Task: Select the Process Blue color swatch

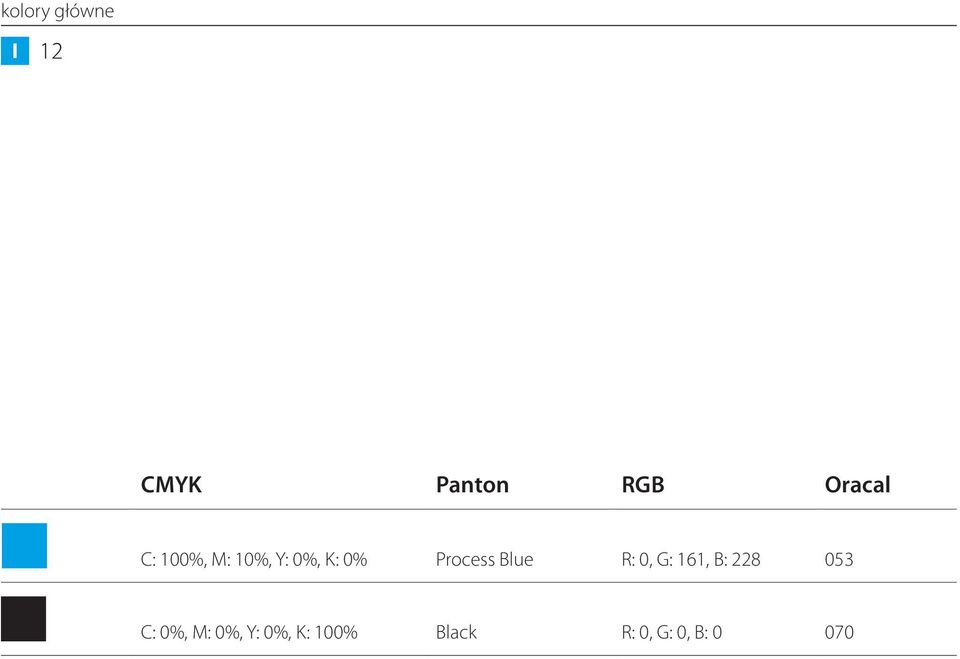Action: (24, 546)
